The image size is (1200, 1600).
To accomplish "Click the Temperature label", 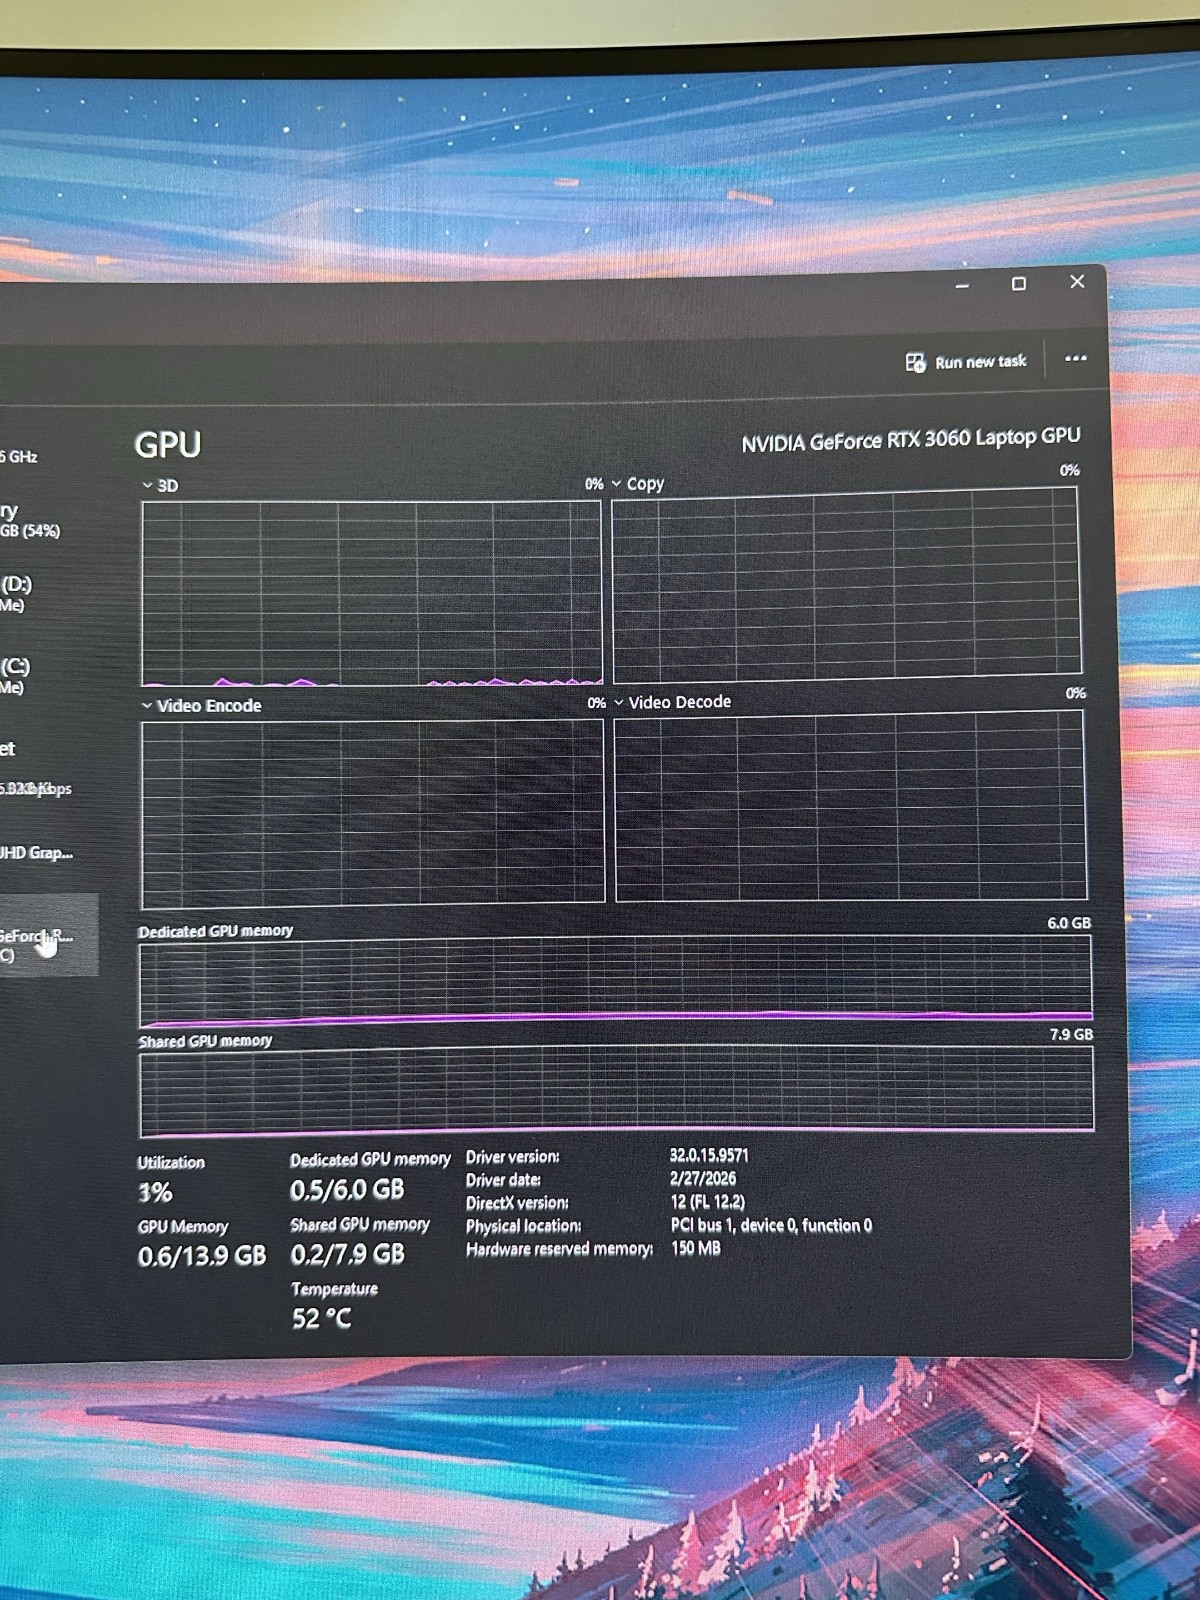I will coord(335,1289).
